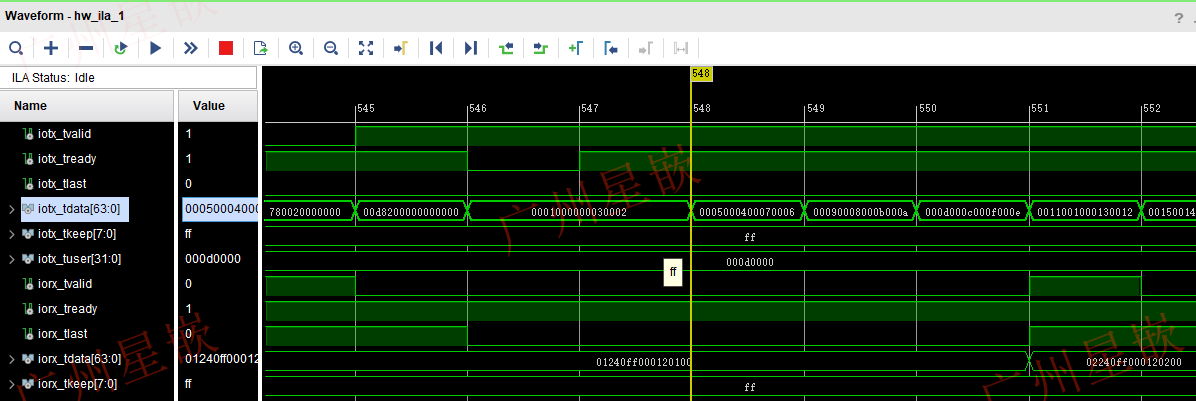Toggle auto re-trigger icon

[121, 48]
